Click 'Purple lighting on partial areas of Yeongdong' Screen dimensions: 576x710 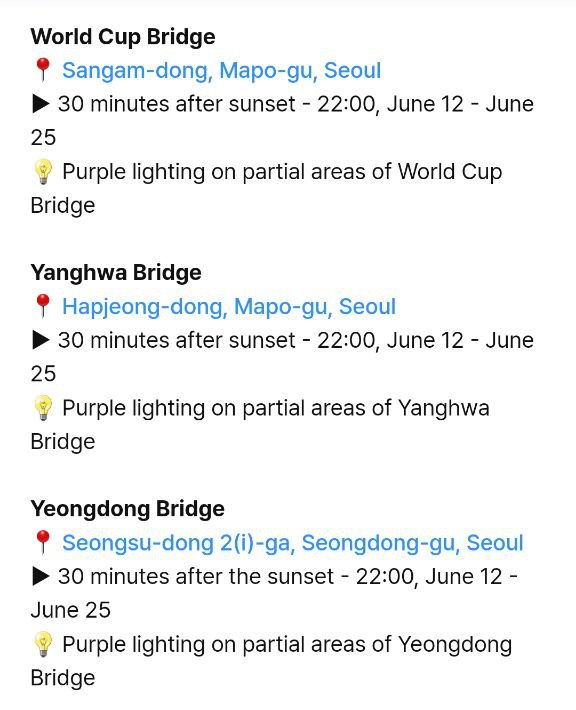click(287, 645)
